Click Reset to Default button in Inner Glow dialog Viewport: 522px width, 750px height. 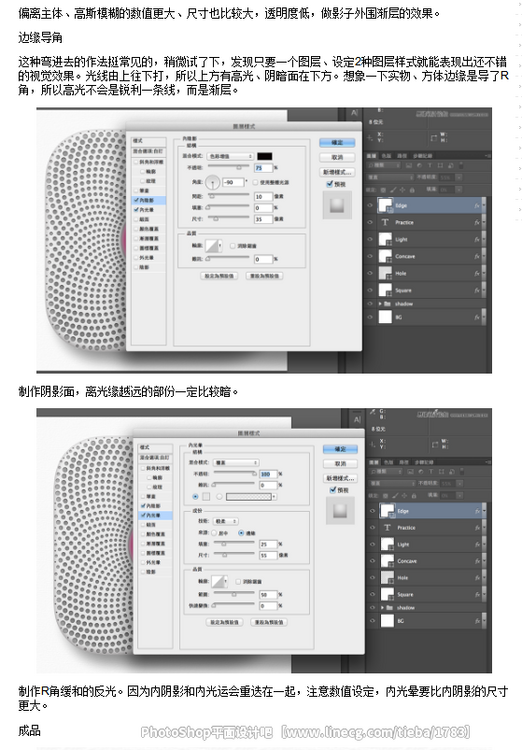coord(269,622)
